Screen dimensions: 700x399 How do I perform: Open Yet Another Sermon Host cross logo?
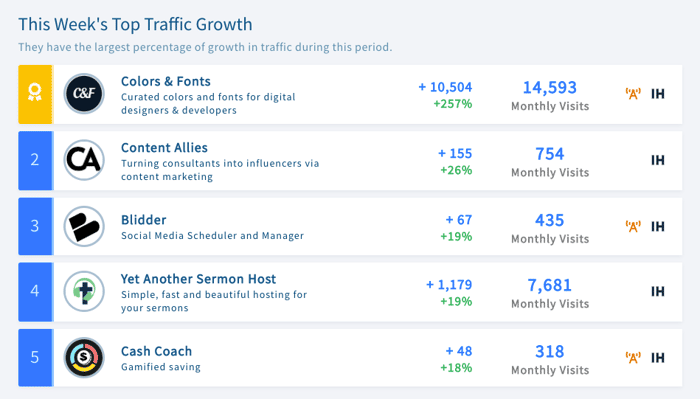[x=84, y=291]
